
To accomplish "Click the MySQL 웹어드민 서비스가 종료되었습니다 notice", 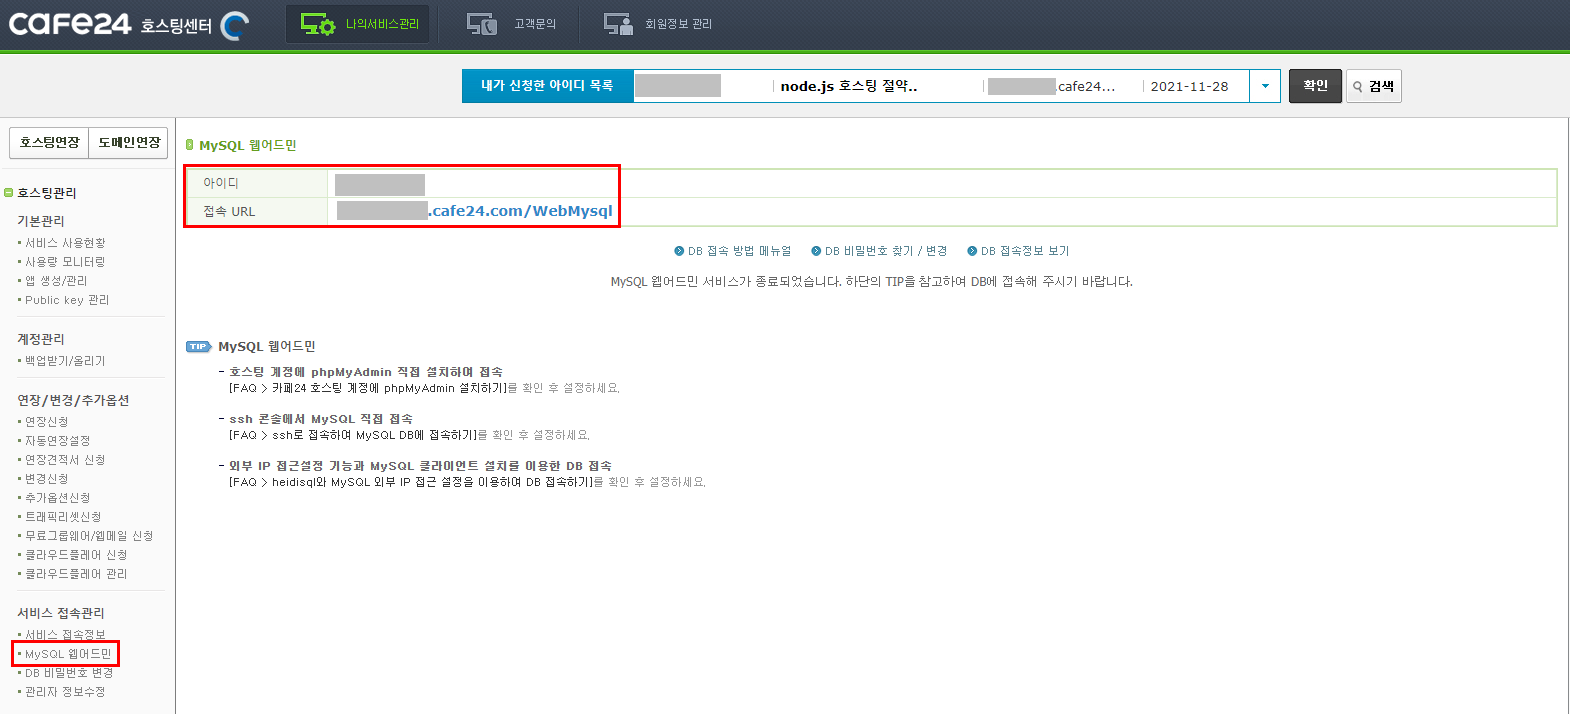I will point(872,282).
